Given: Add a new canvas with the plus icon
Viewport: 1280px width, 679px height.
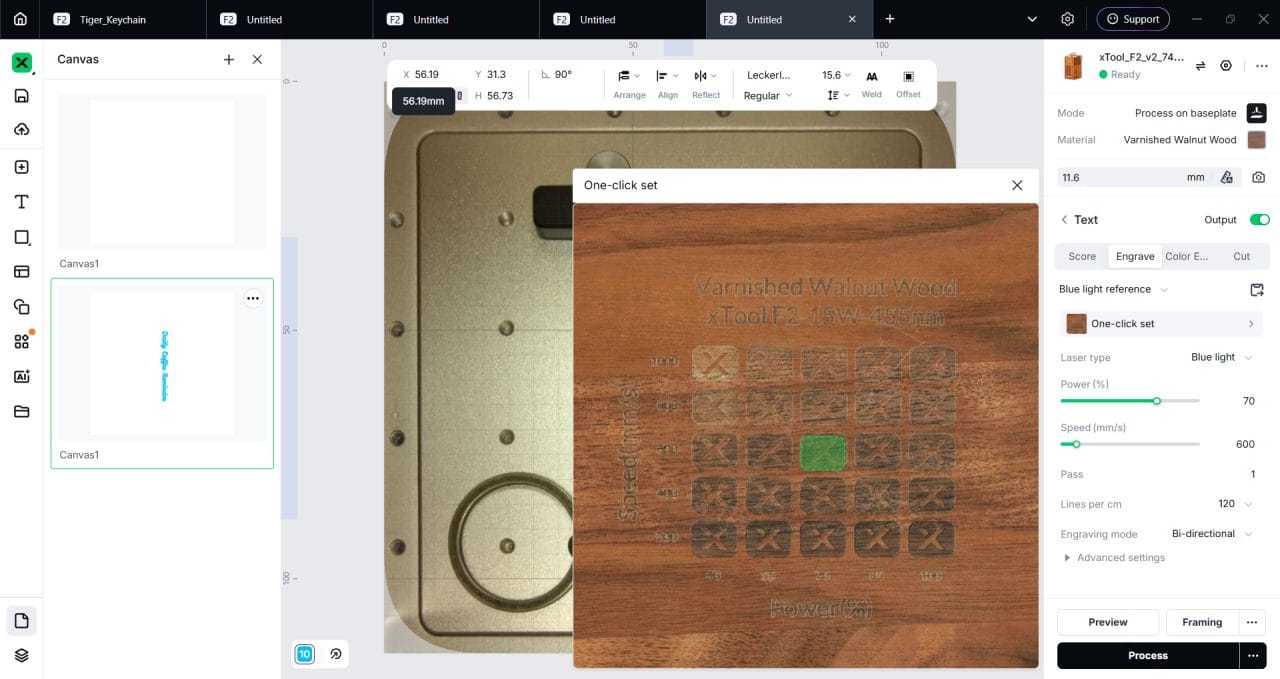Looking at the screenshot, I should pyautogui.click(x=229, y=60).
